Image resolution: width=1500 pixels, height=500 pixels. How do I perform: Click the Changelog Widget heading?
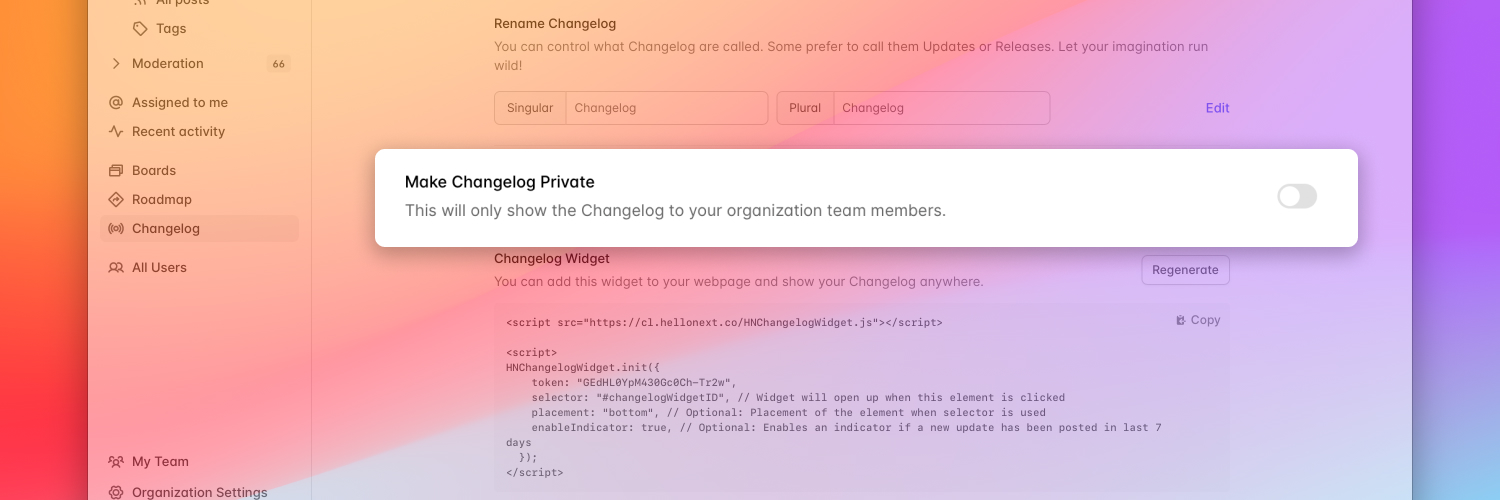tap(552, 258)
